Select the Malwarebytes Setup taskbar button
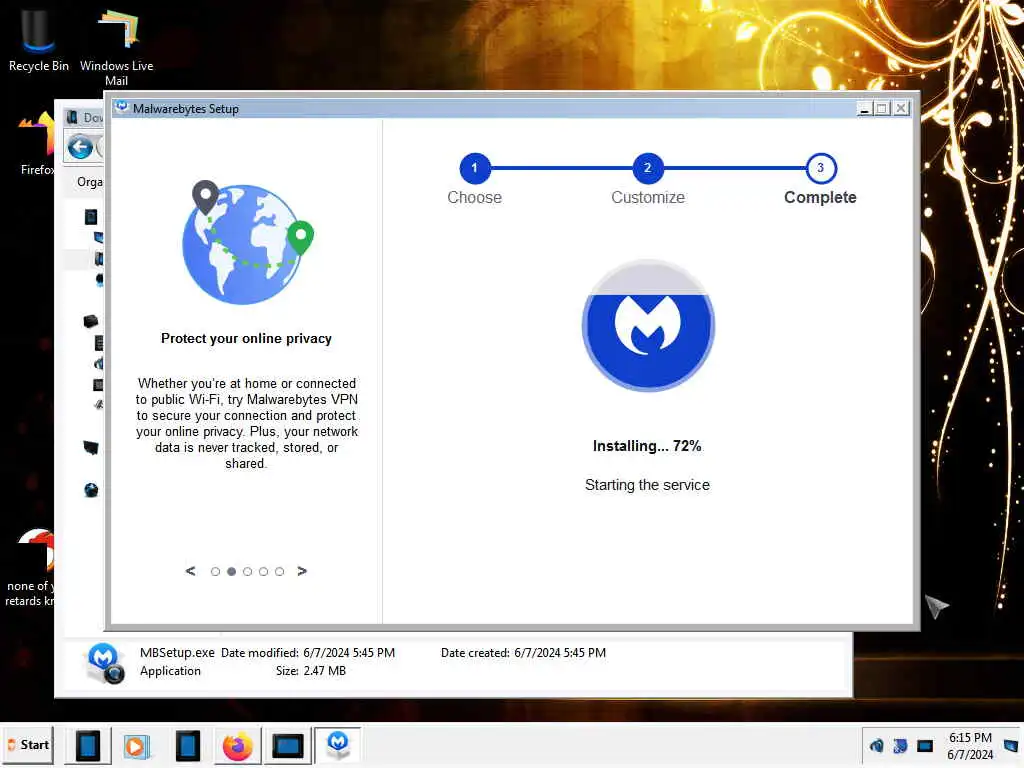1024x768 pixels. pos(338,745)
